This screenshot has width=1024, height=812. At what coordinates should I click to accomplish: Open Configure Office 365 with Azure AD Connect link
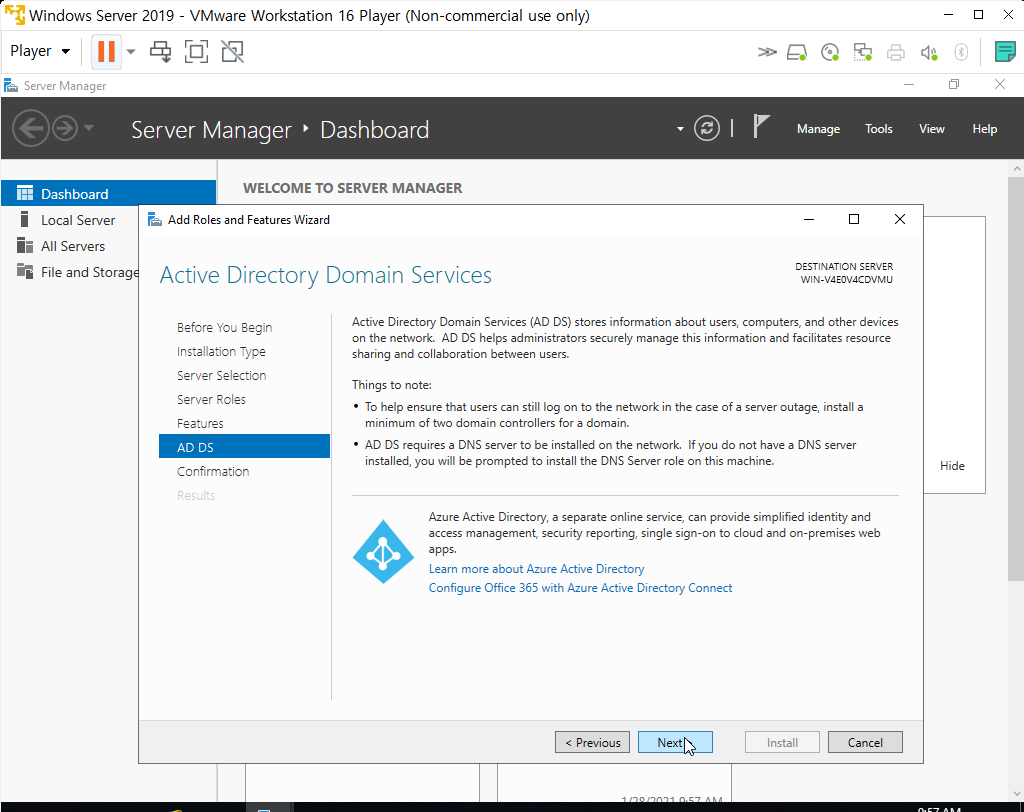point(580,588)
